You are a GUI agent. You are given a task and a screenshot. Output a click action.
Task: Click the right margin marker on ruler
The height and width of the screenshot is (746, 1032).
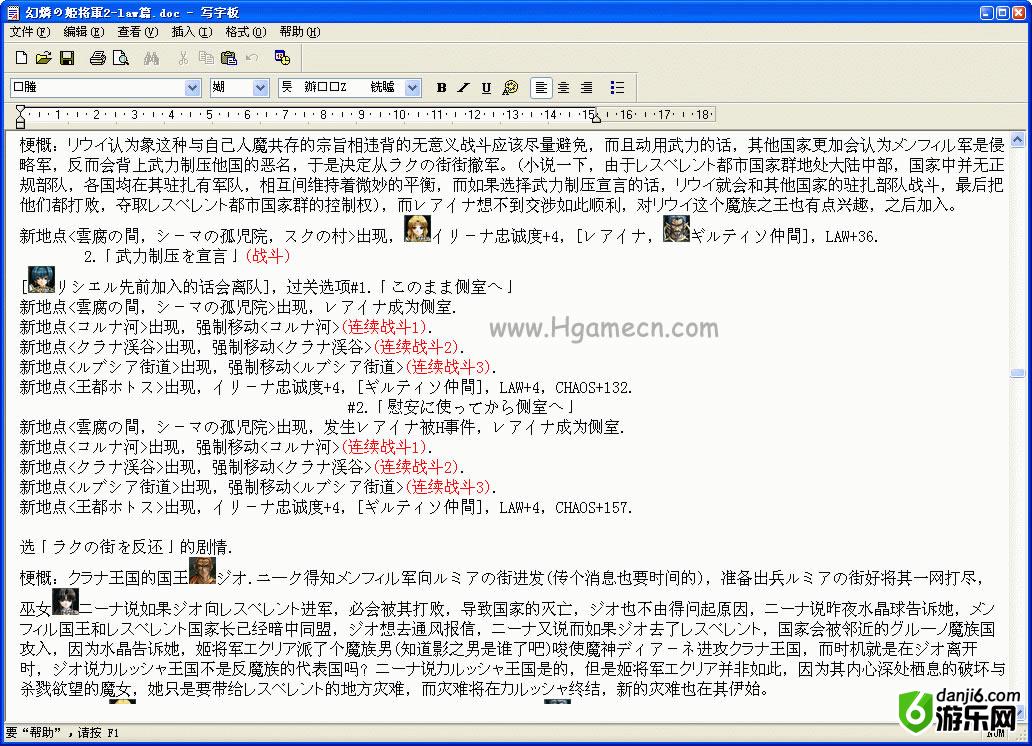pyautogui.click(x=596, y=118)
